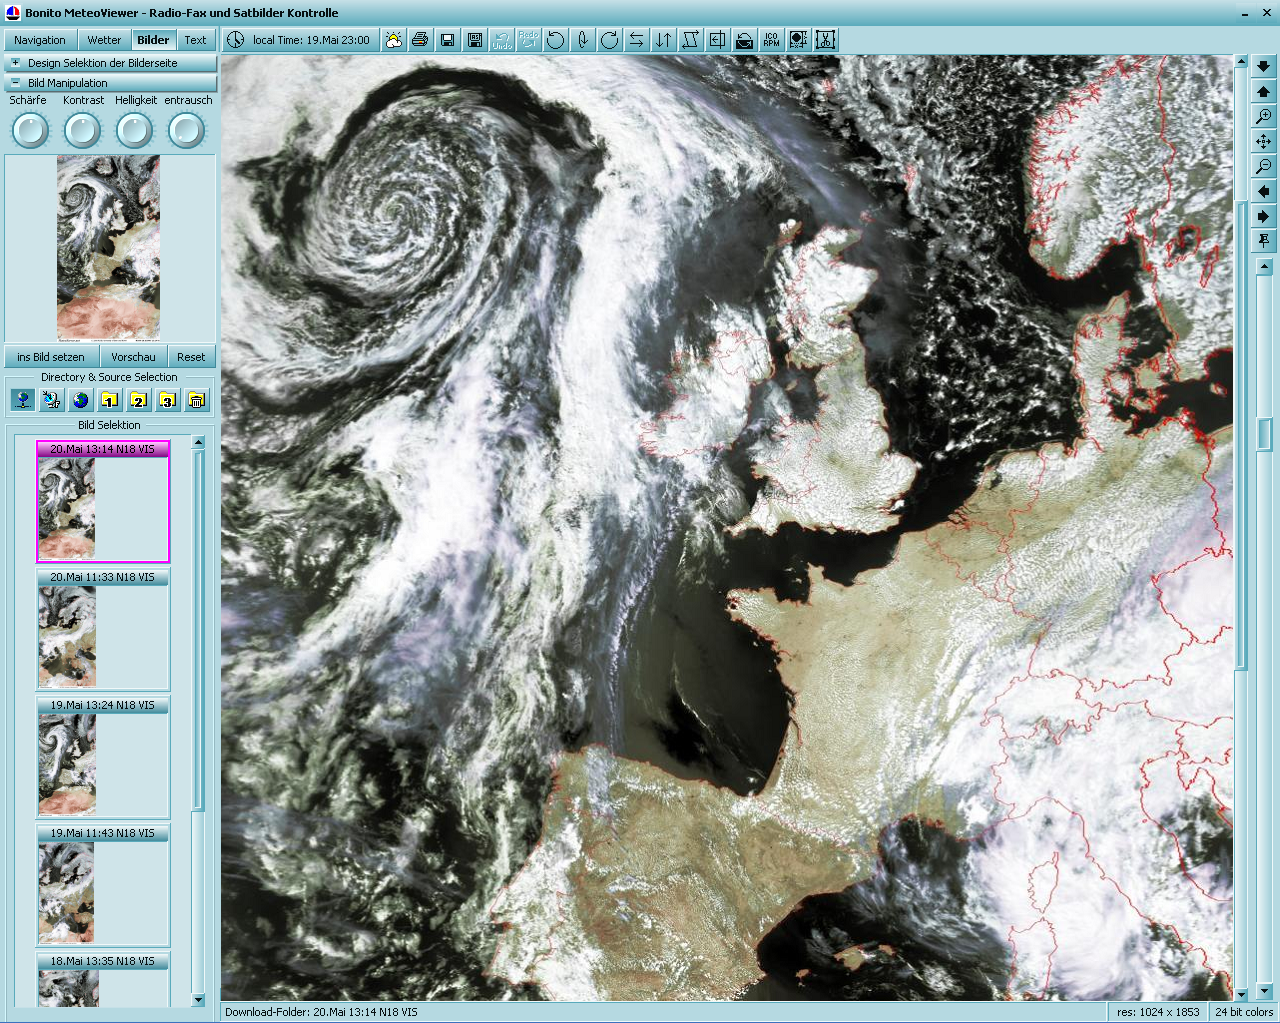The image size is (1280, 1023).
Task: Select the yellow folder 2 icon
Action: click(138, 400)
